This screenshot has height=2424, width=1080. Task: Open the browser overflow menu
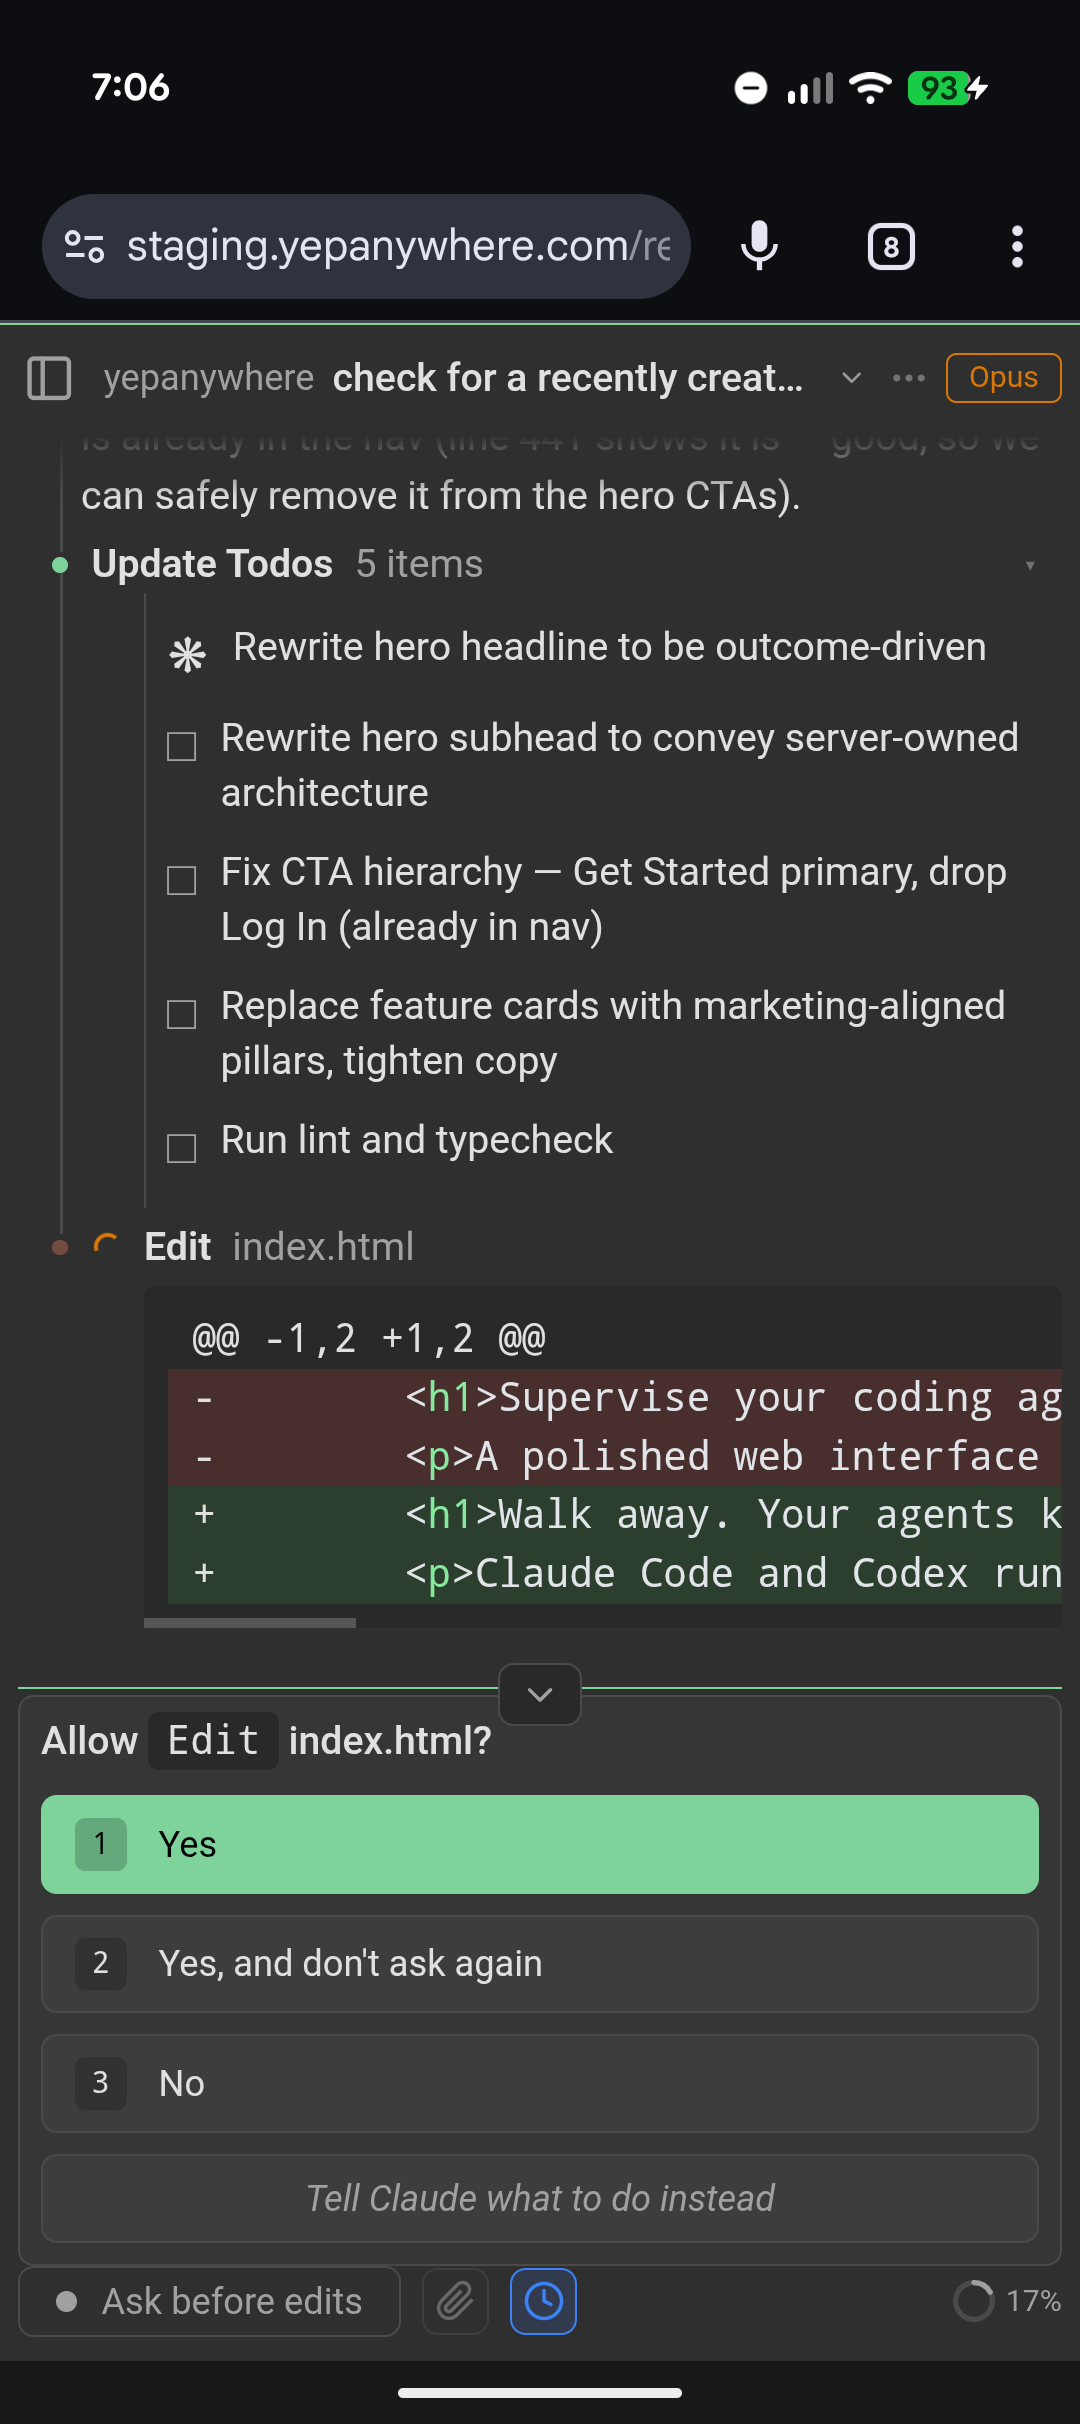tap(1017, 246)
